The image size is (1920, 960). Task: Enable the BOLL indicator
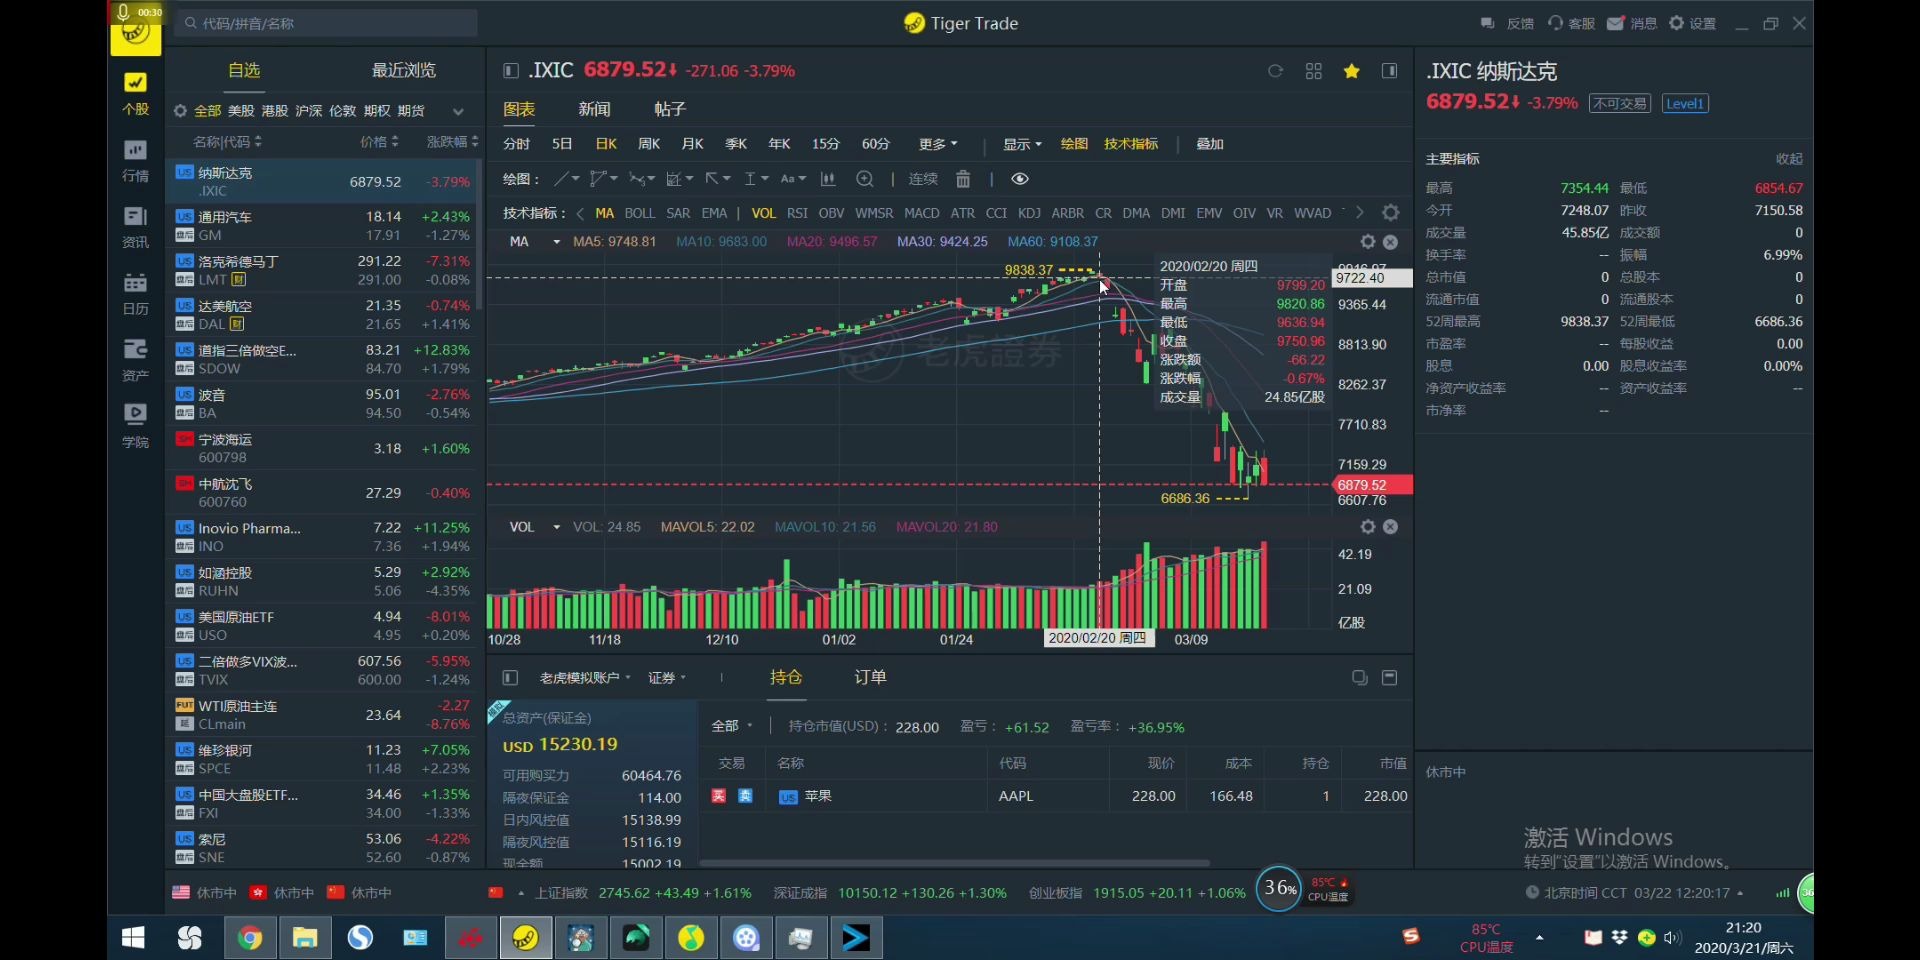[640, 213]
